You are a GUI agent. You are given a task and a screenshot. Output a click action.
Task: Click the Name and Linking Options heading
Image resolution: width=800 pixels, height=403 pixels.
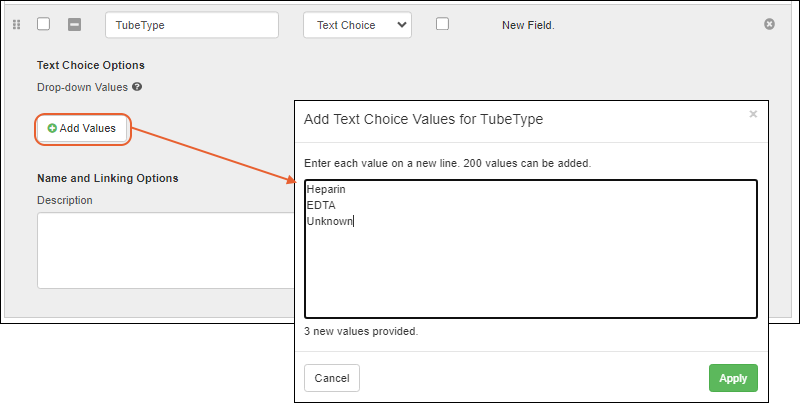pyautogui.click(x=107, y=178)
